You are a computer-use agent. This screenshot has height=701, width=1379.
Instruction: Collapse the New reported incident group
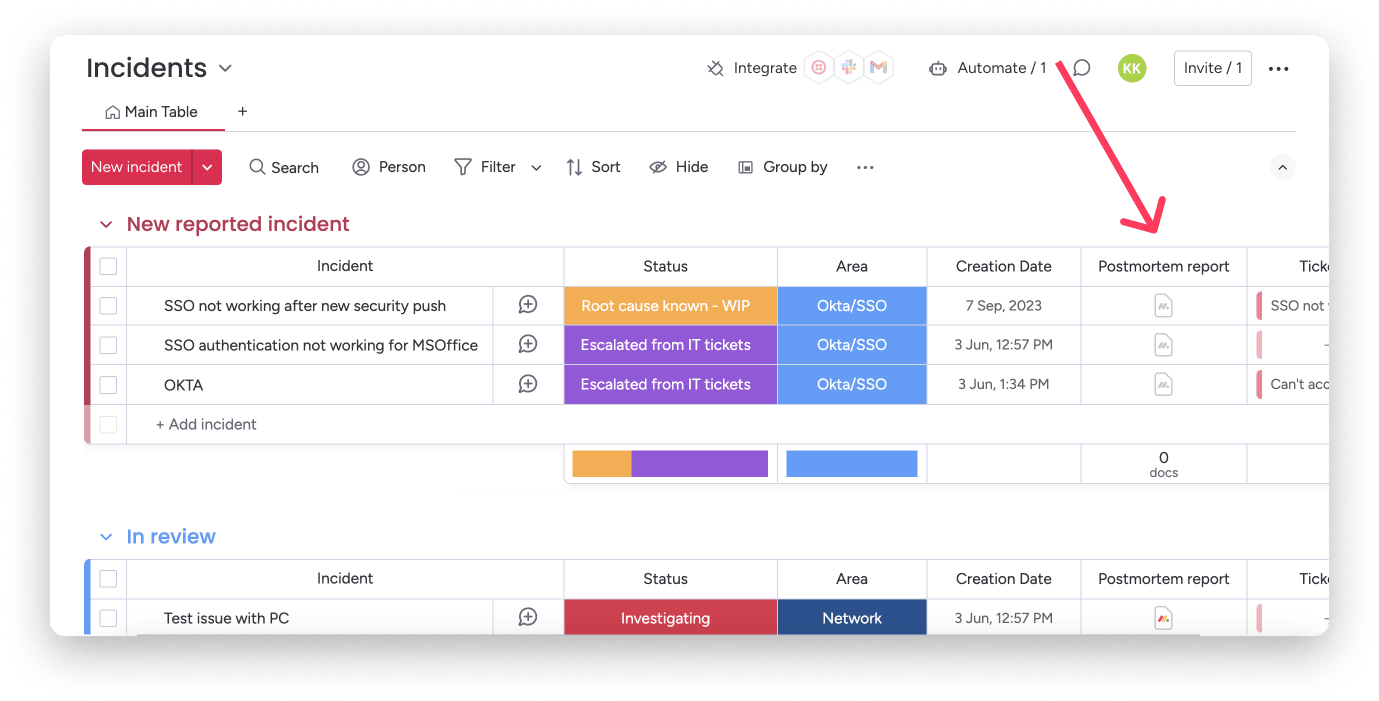[106, 224]
